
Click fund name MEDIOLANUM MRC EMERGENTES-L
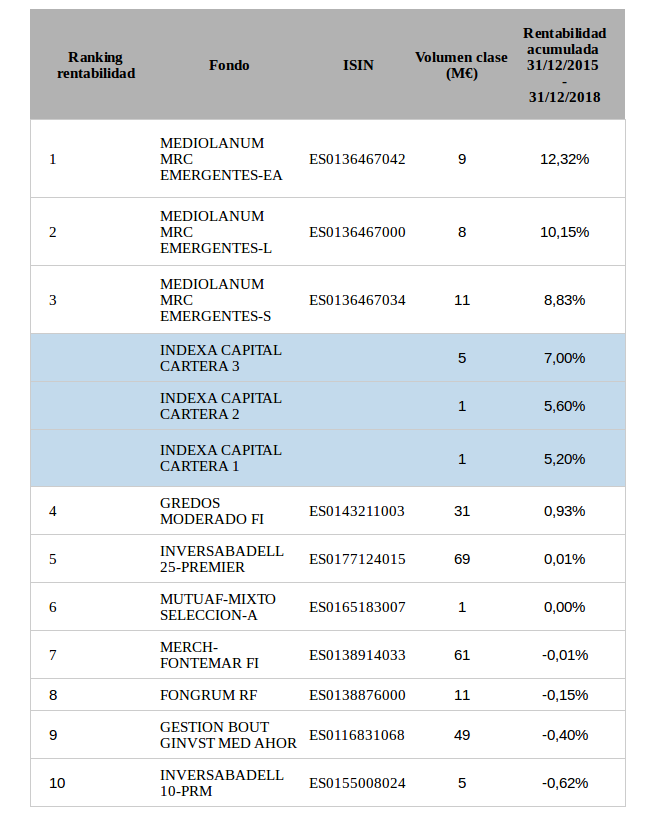[x=216, y=232]
